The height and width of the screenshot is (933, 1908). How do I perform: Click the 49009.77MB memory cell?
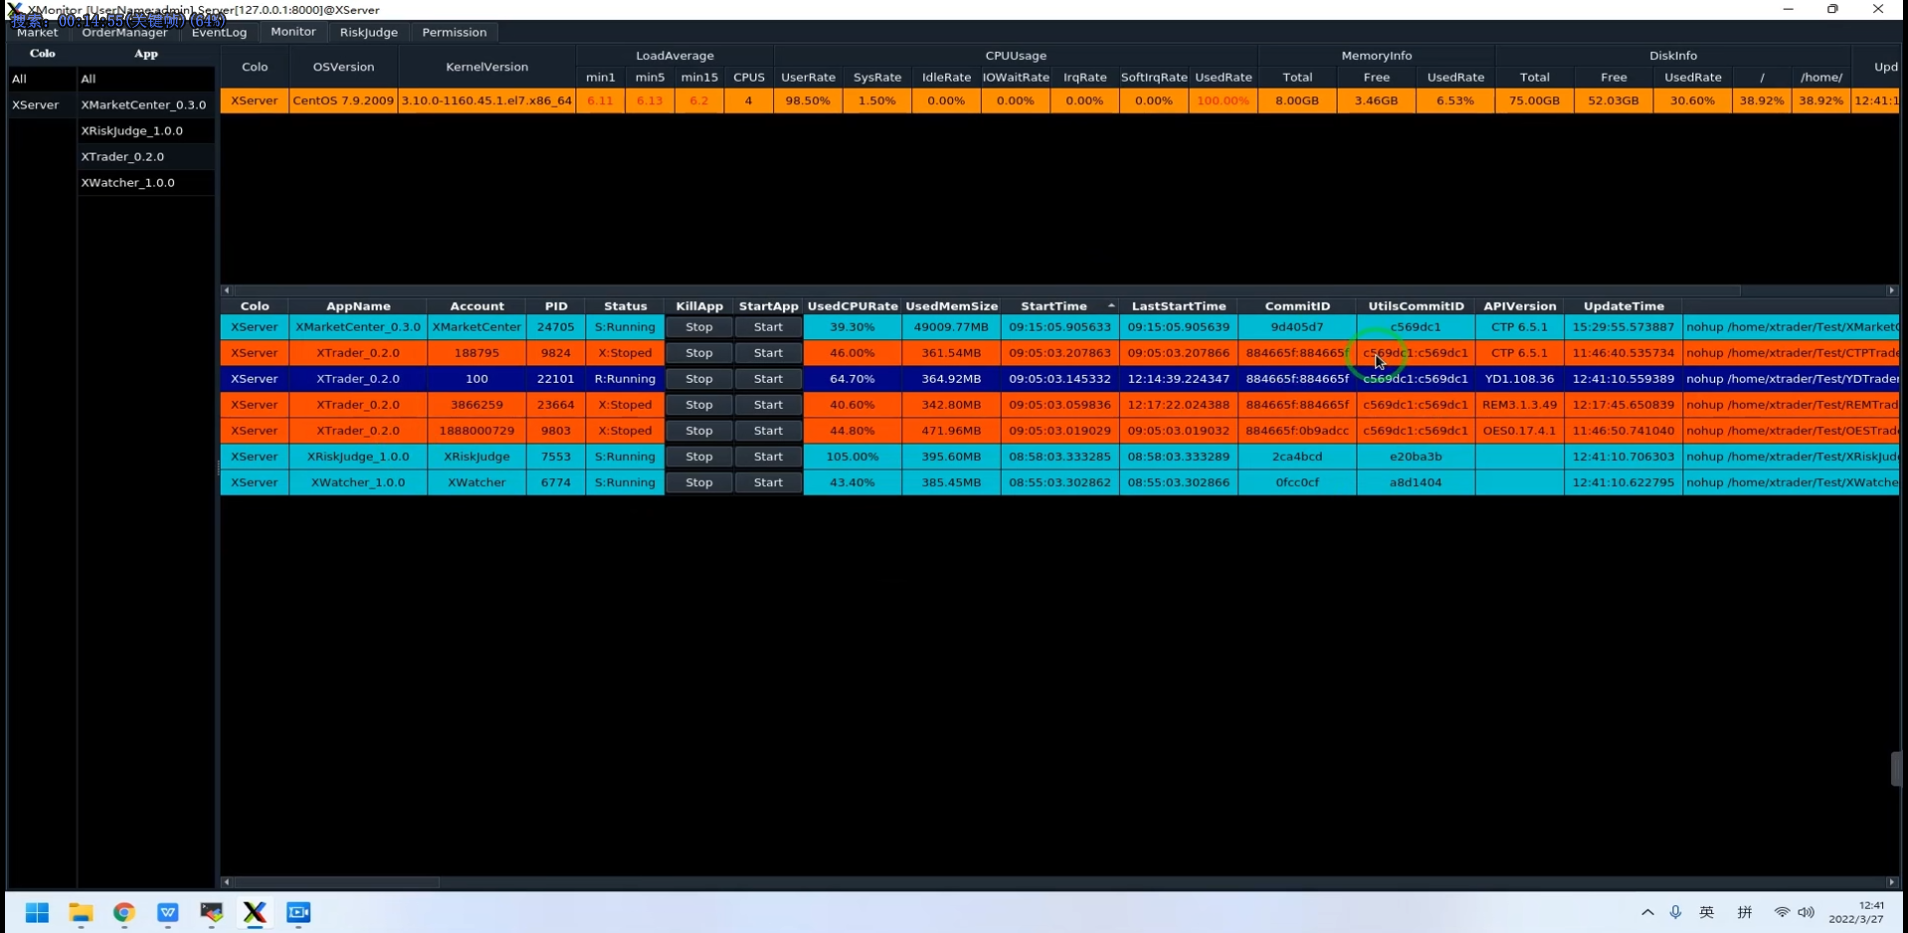coord(951,327)
